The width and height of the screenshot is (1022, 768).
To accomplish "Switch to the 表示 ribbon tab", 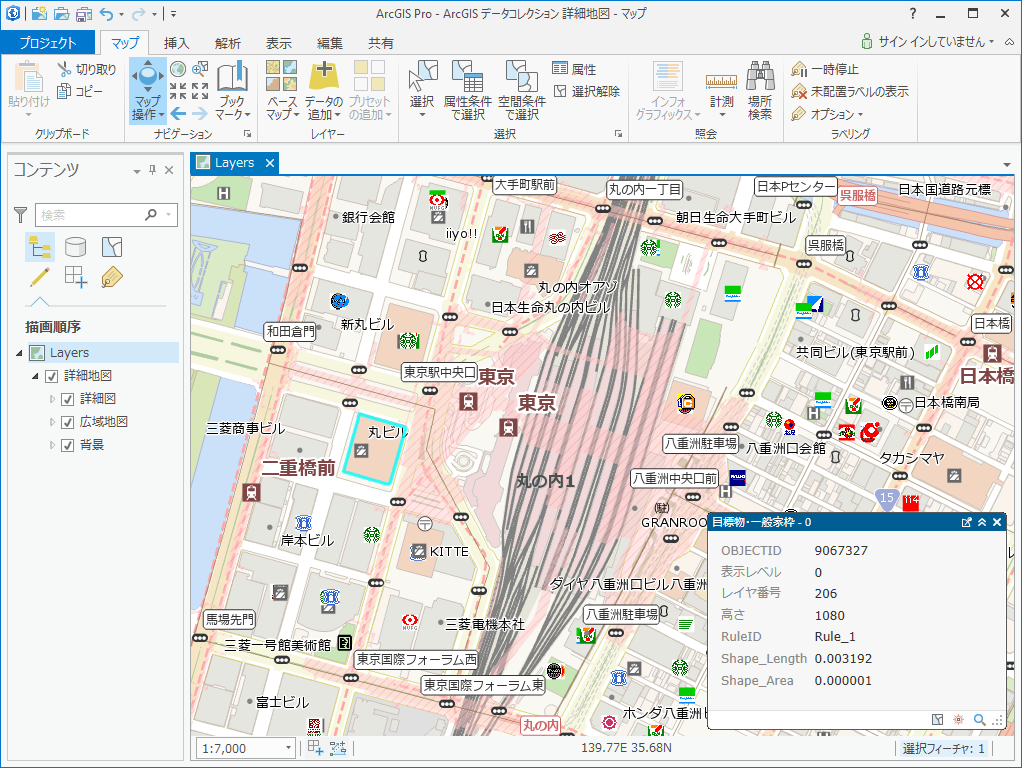I will tap(278, 43).
